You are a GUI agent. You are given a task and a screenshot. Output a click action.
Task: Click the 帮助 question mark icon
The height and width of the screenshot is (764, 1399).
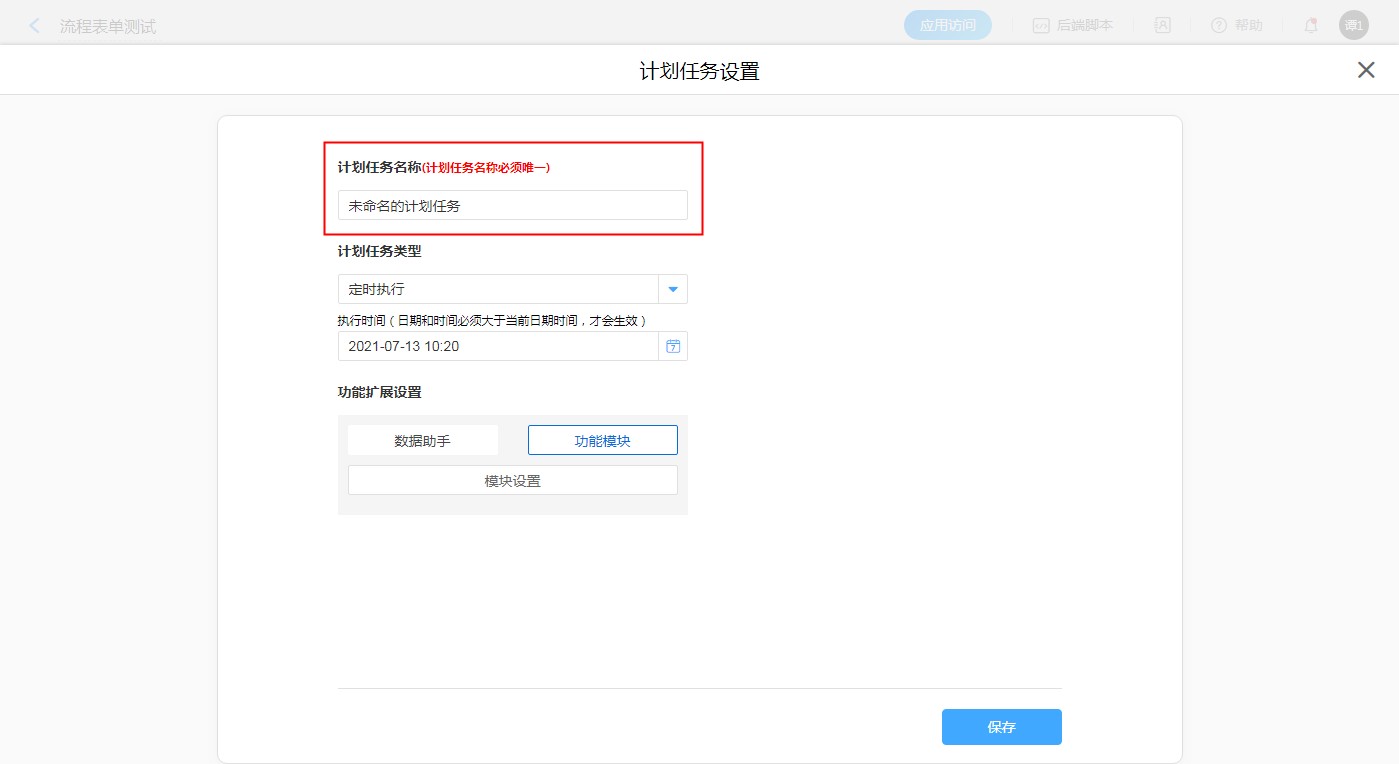(x=1218, y=26)
